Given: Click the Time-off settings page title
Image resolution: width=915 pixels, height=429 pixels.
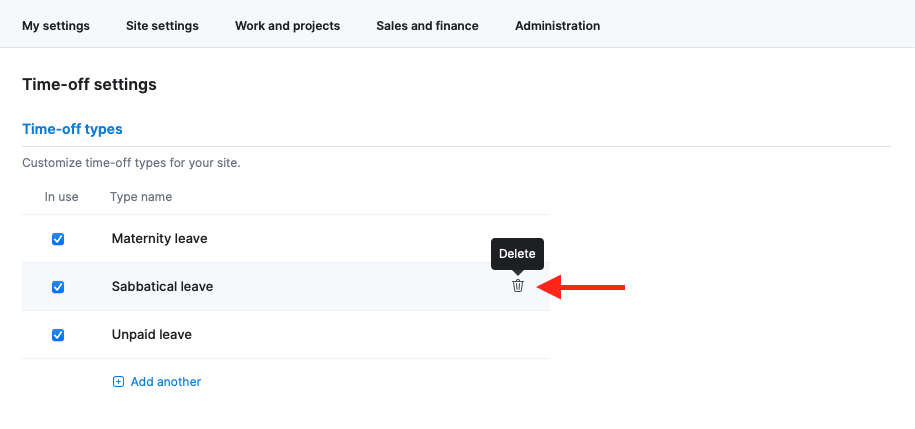Looking at the screenshot, I should [x=89, y=85].
